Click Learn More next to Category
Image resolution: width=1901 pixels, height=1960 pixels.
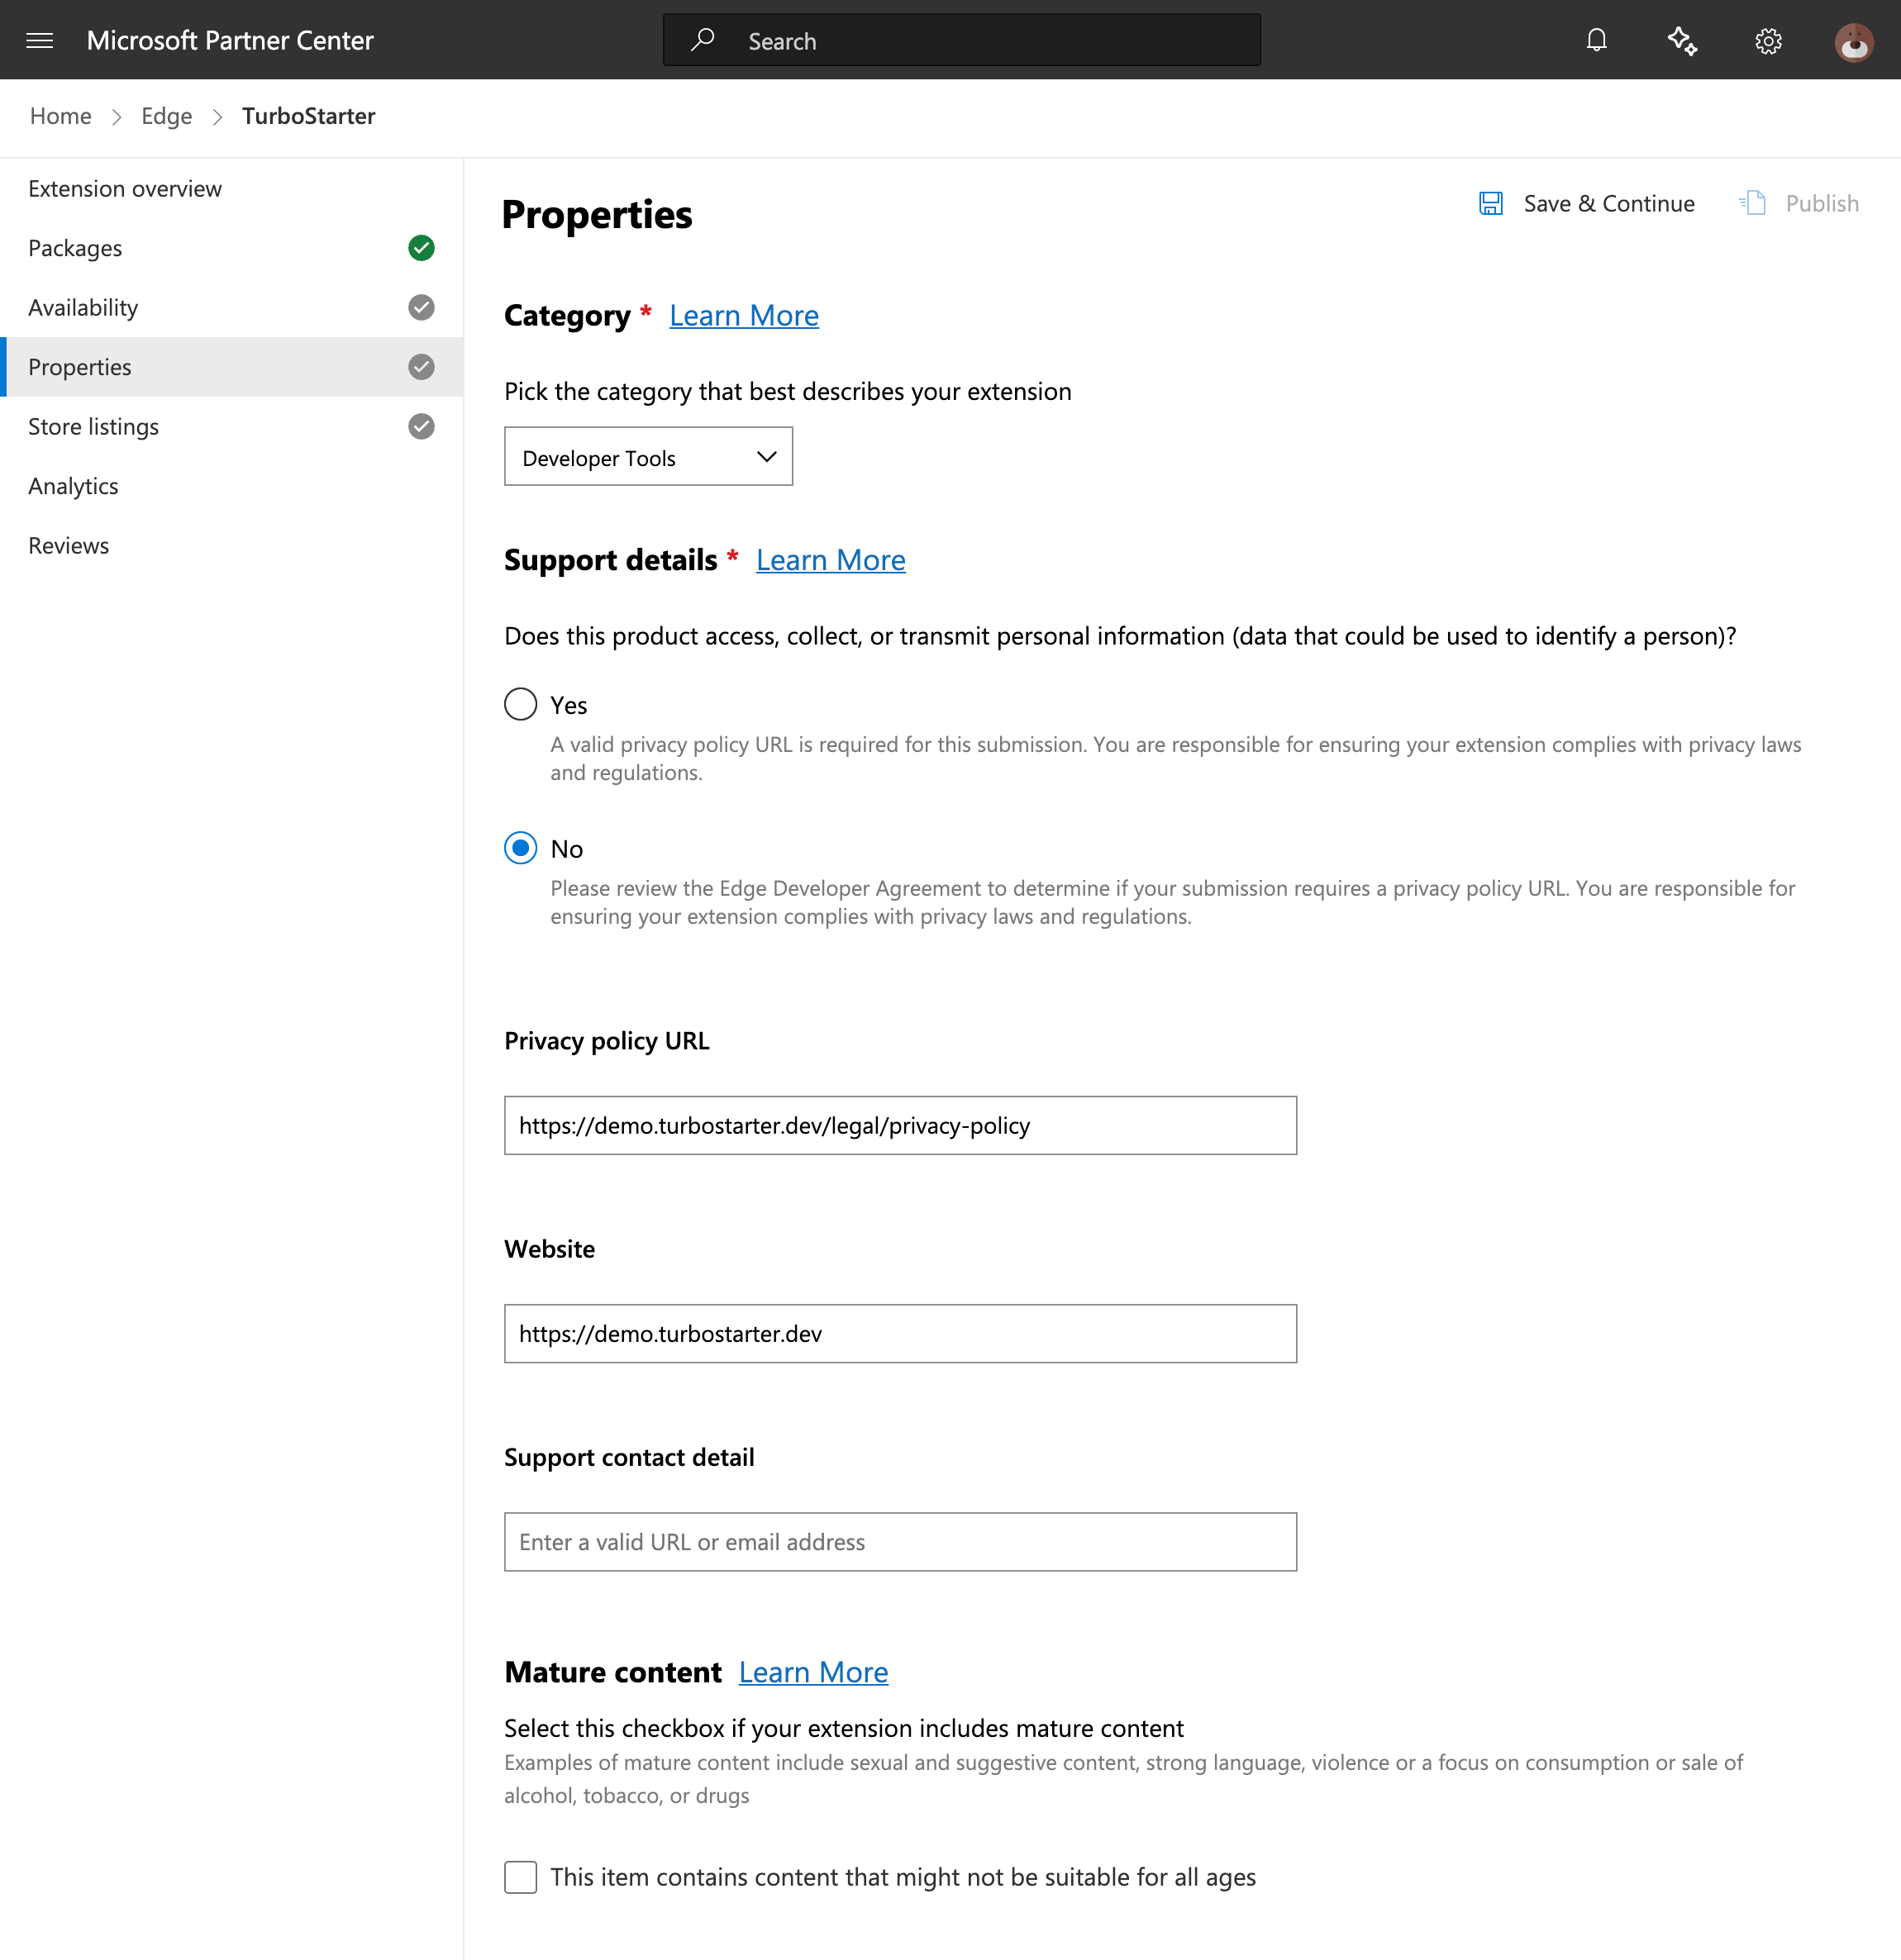pos(743,316)
